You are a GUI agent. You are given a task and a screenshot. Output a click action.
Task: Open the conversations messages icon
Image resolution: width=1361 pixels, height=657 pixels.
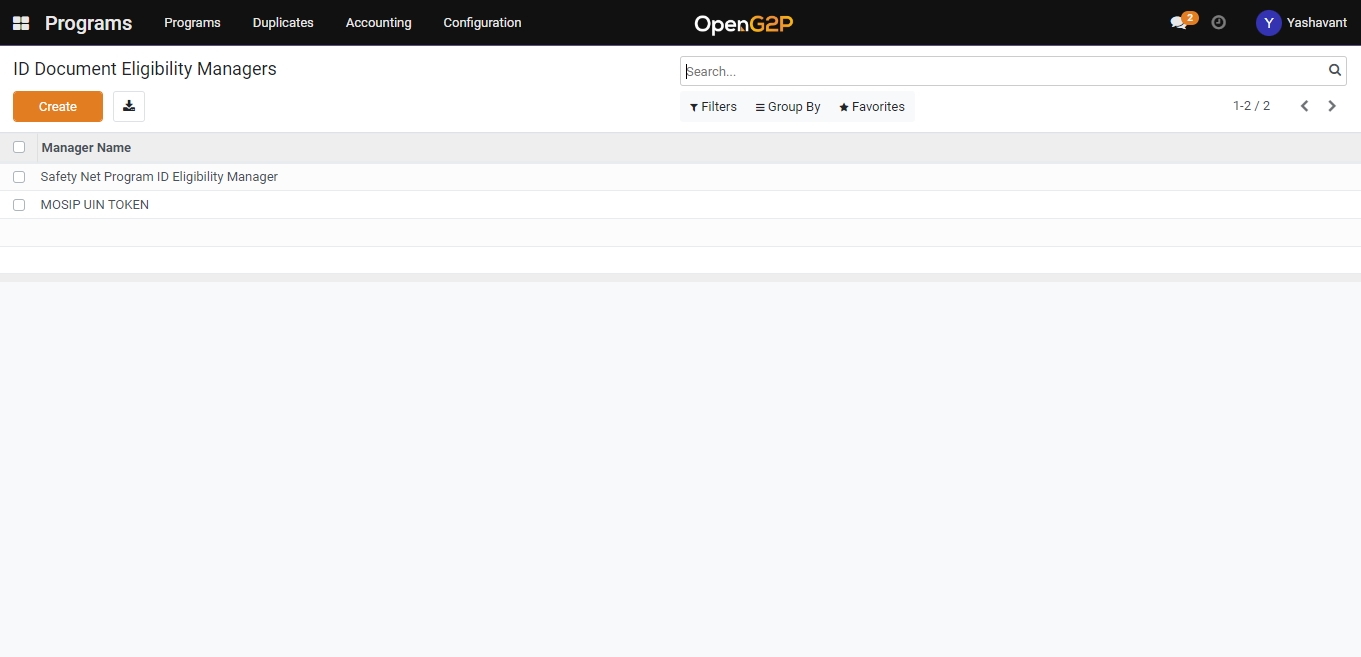(x=1179, y=23)
